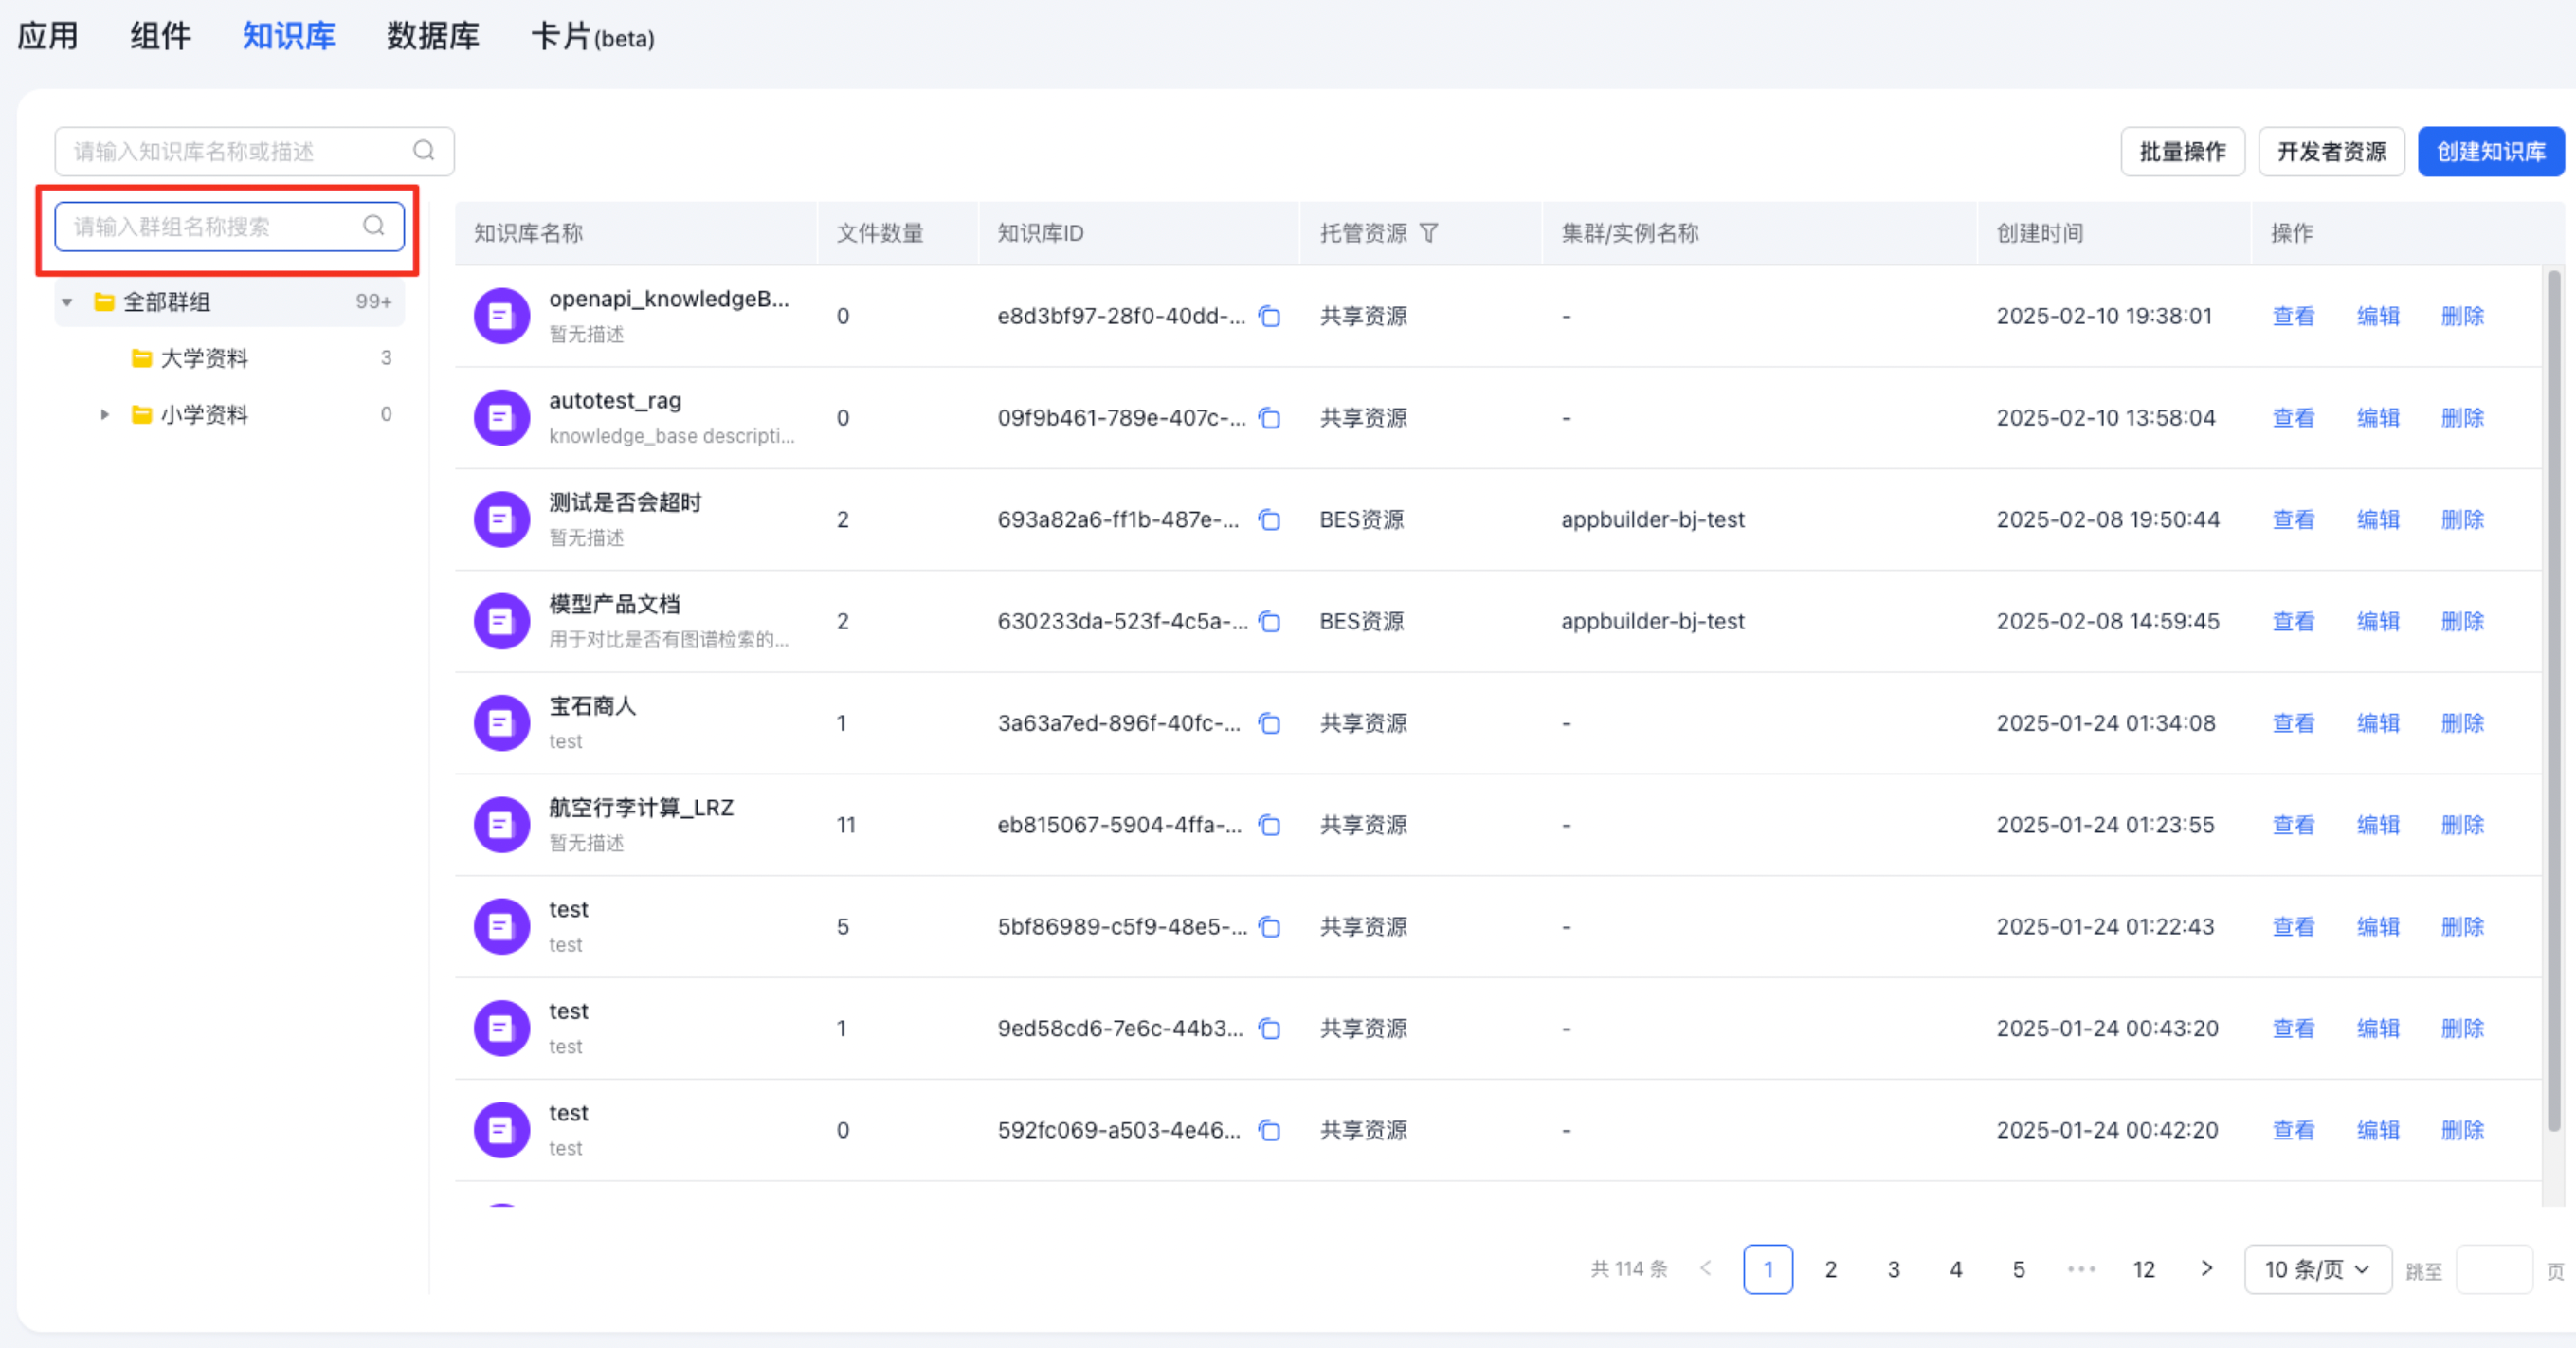Click the table vertical scrollbar

tap(2554, 700)
